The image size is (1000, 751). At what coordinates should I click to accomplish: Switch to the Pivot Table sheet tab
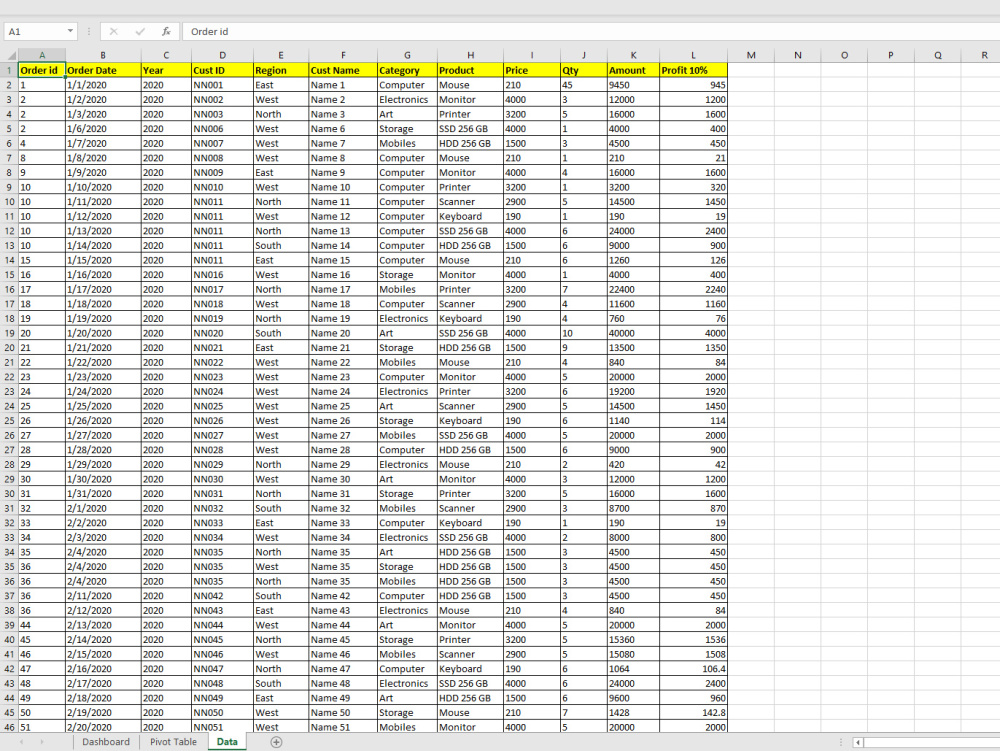click(x=173, y=742)
